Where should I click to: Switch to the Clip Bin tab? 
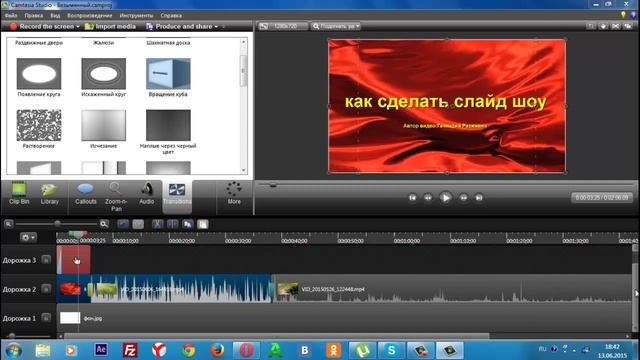pos(19,194)
